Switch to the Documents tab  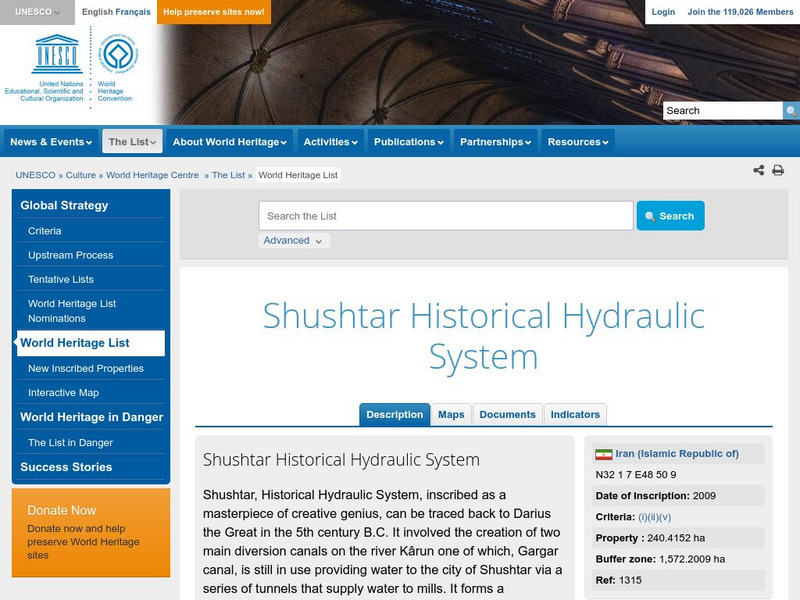tap(508, 414)
